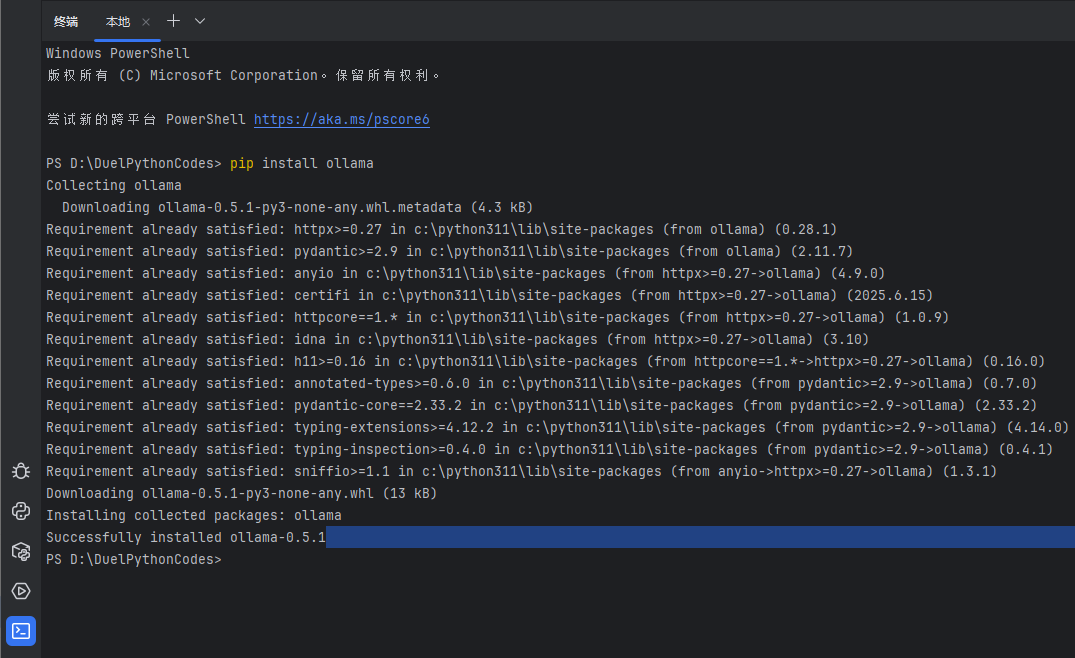Select the 本地 terminal tab
This screenshot has width=1075, height=658.
[x=118, y=22]
